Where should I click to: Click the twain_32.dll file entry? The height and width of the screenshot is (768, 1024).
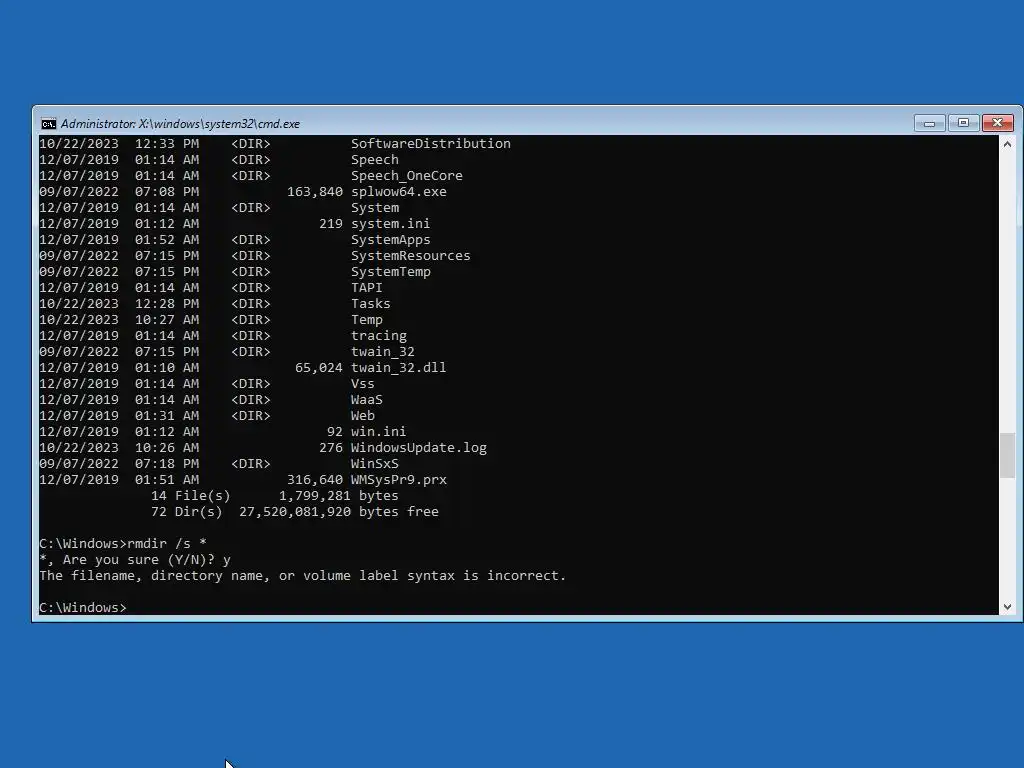tap(243, 368)
